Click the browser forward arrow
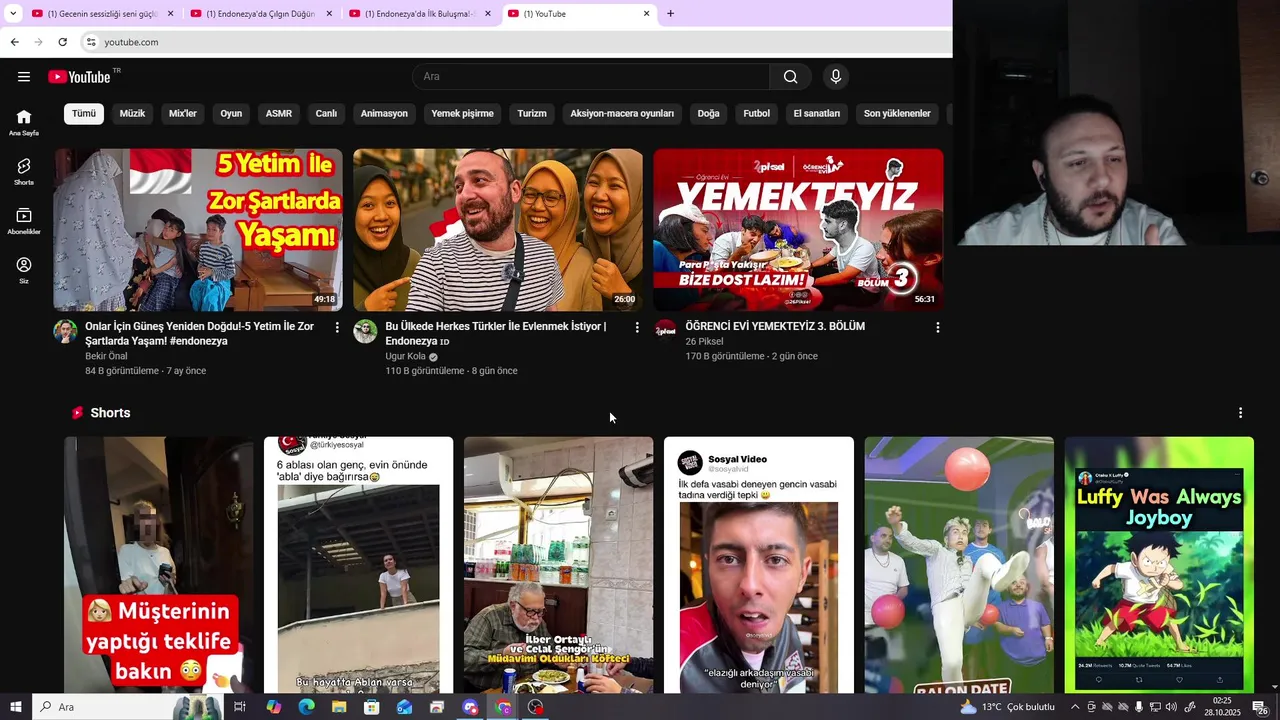This screenshot has height=720, width=1280. pyautogui.click(x=38, y=42)
